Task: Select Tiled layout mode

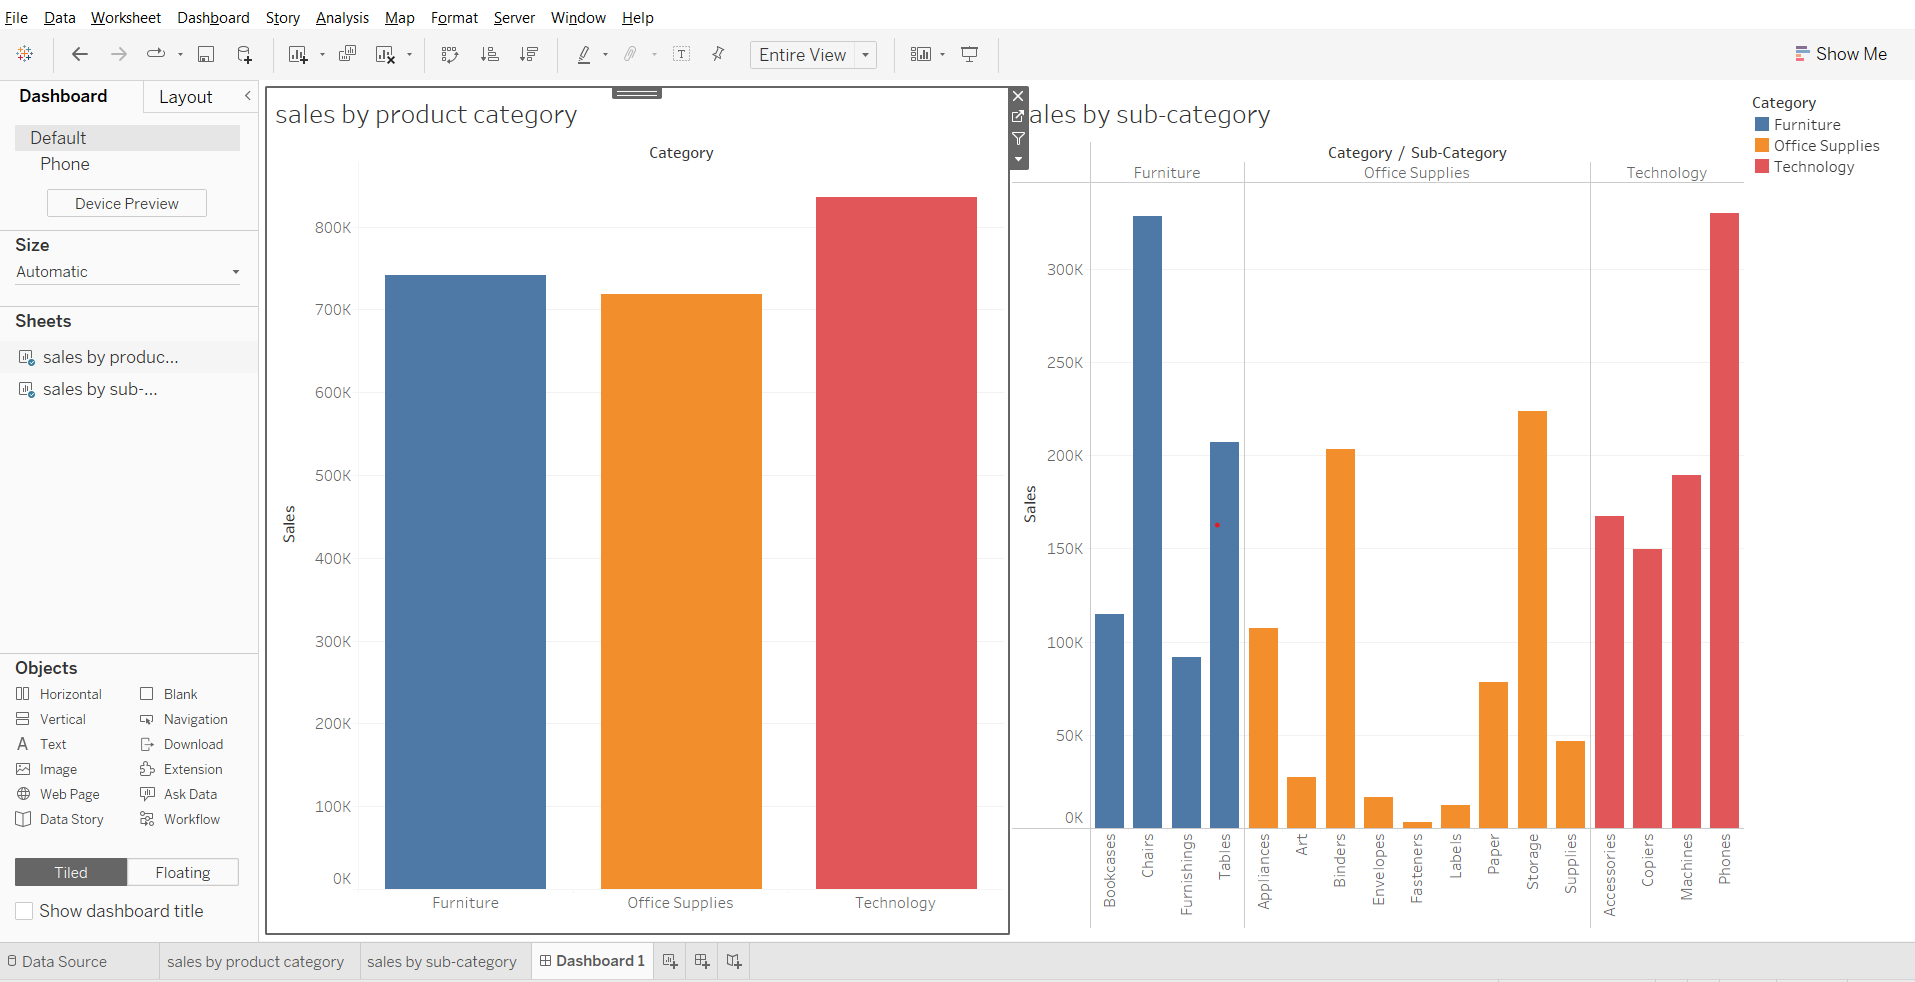Action: coord(71,872)
